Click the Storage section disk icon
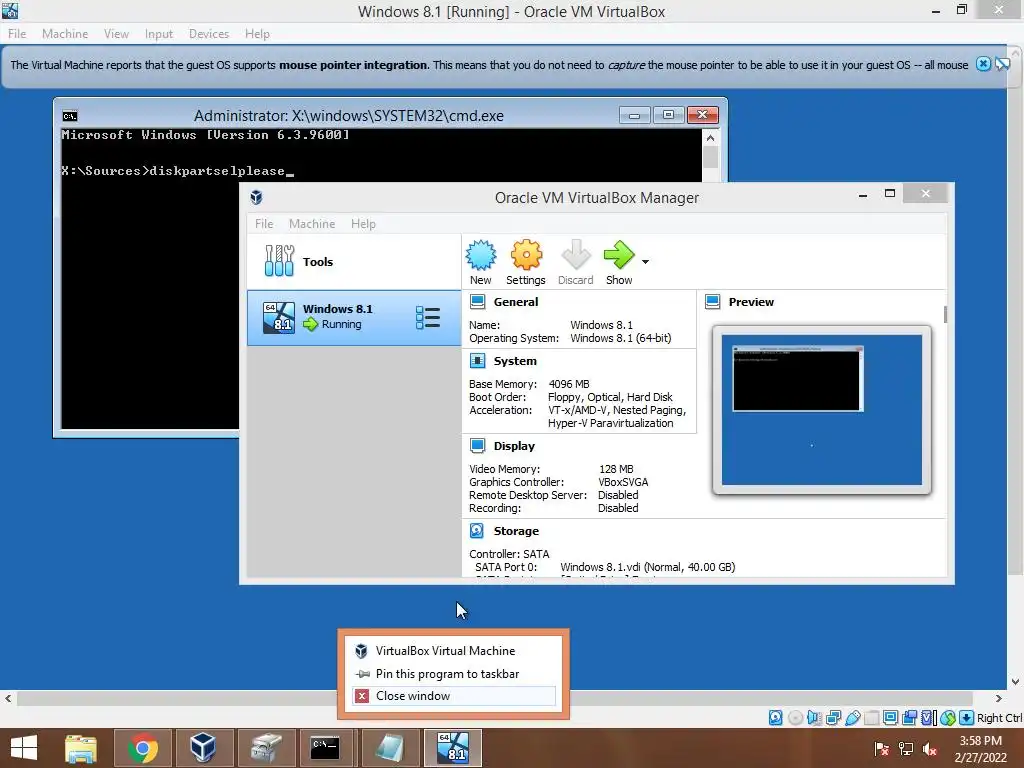Viewport: 1024px width, 768px height. 477,531
